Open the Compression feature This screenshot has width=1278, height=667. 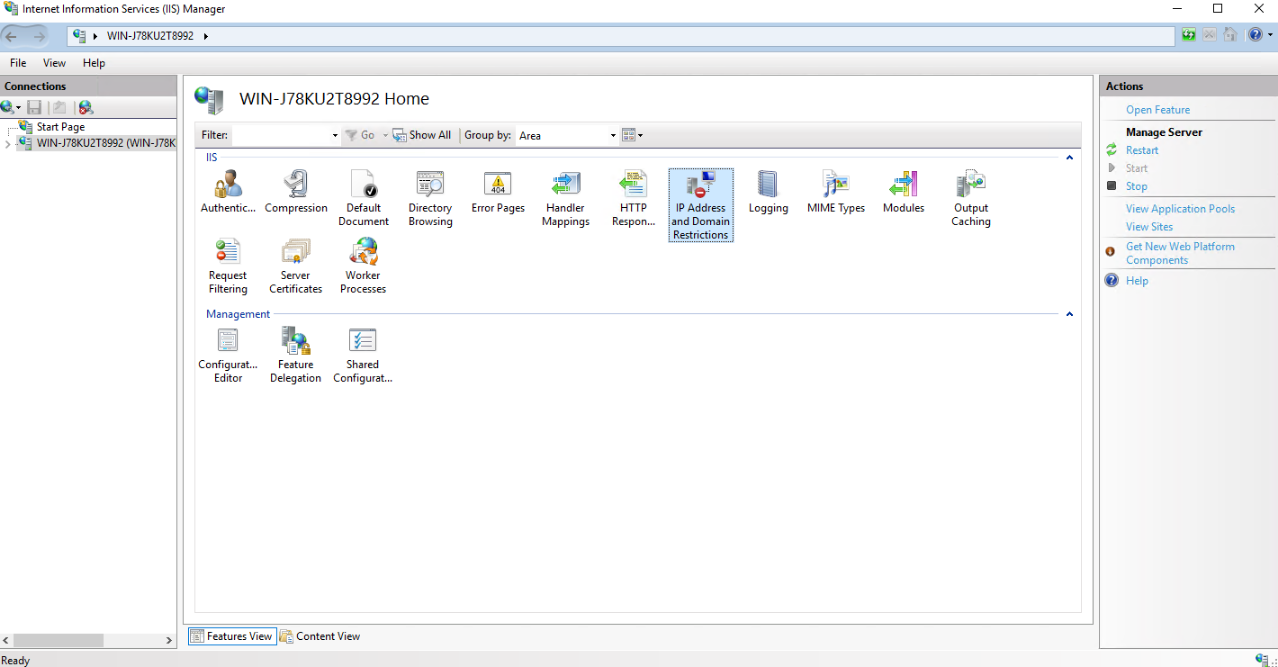pos(296,192)
